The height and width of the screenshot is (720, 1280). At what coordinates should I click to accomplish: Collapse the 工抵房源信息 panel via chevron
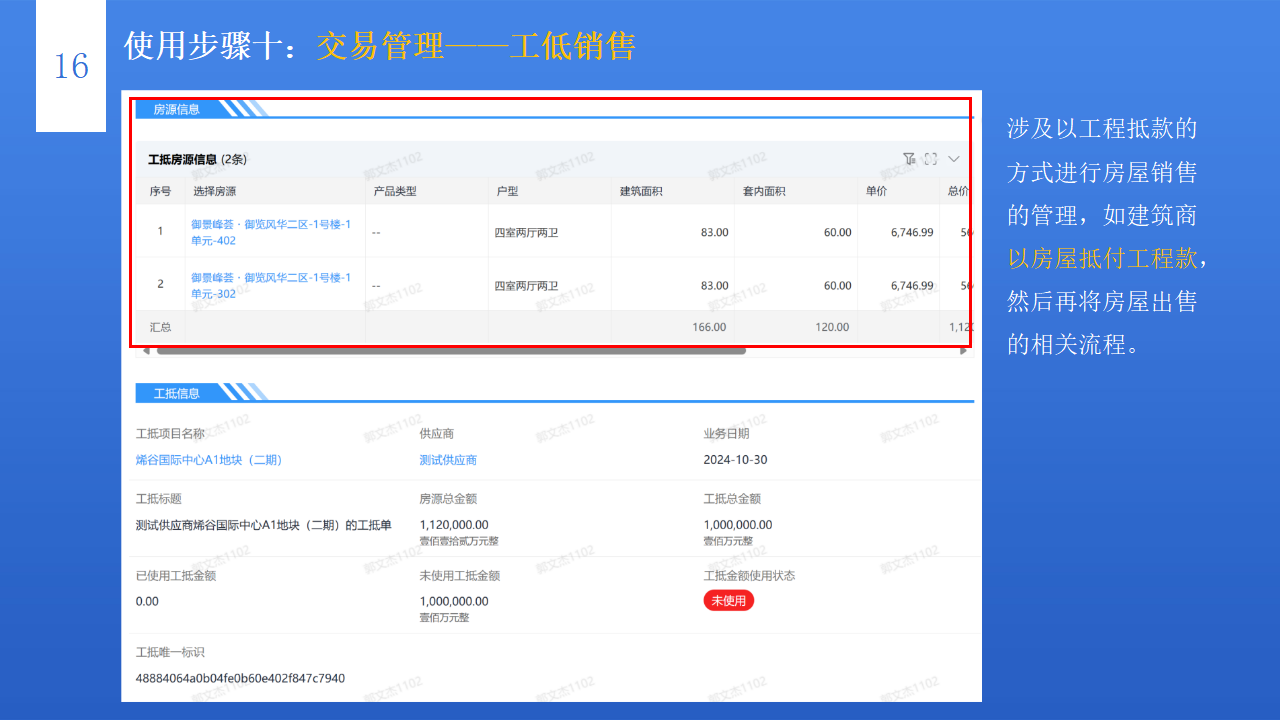click(954, 158)
